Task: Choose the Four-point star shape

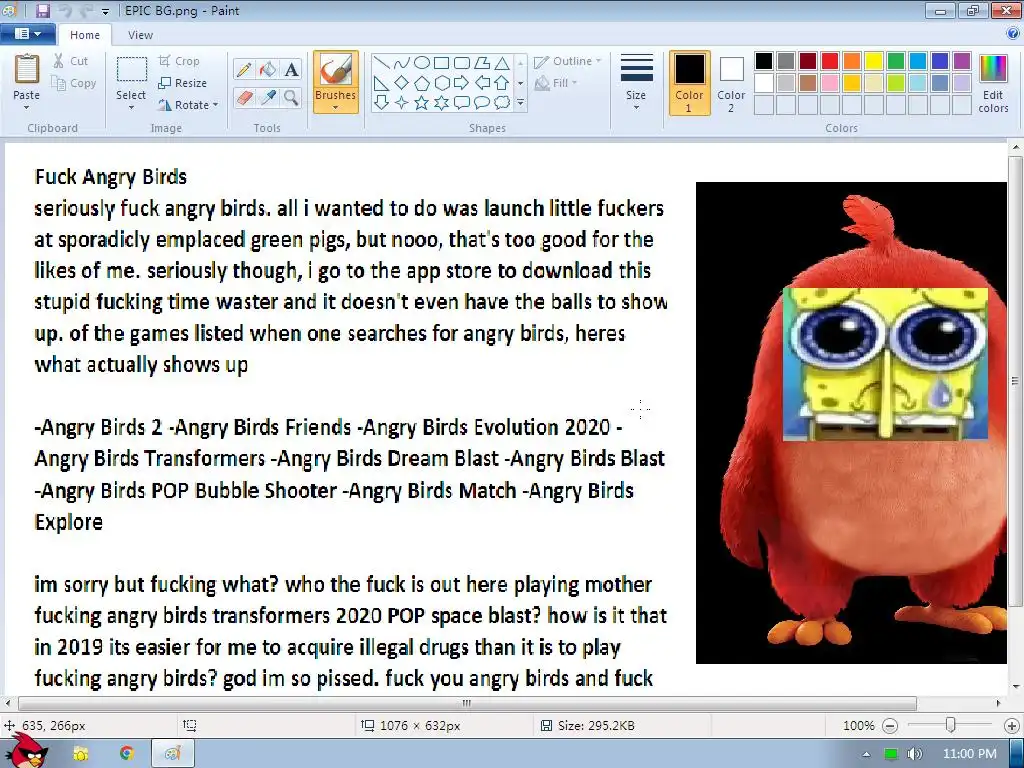Action: (402, 103)
